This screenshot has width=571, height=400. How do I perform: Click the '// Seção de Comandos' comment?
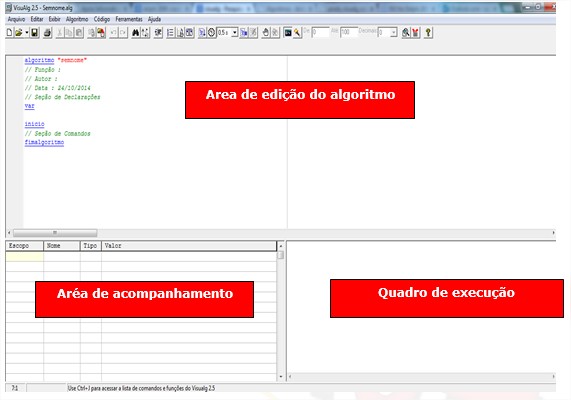(57, 133)
